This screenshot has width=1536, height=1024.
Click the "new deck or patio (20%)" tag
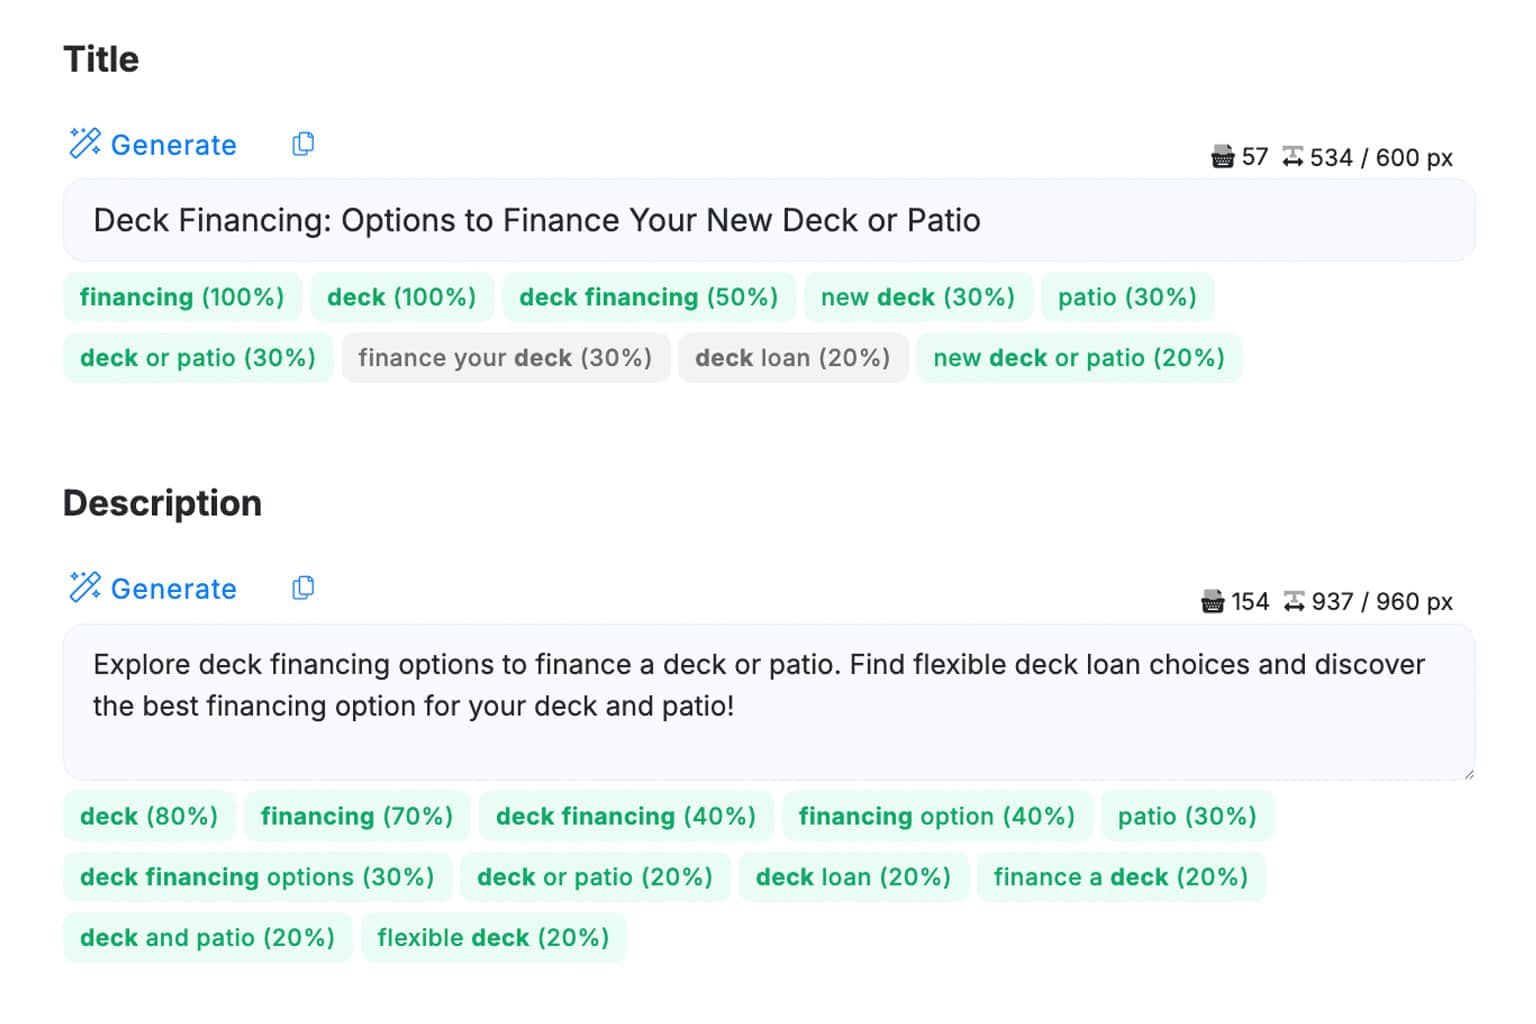(x=1078, y=358)
